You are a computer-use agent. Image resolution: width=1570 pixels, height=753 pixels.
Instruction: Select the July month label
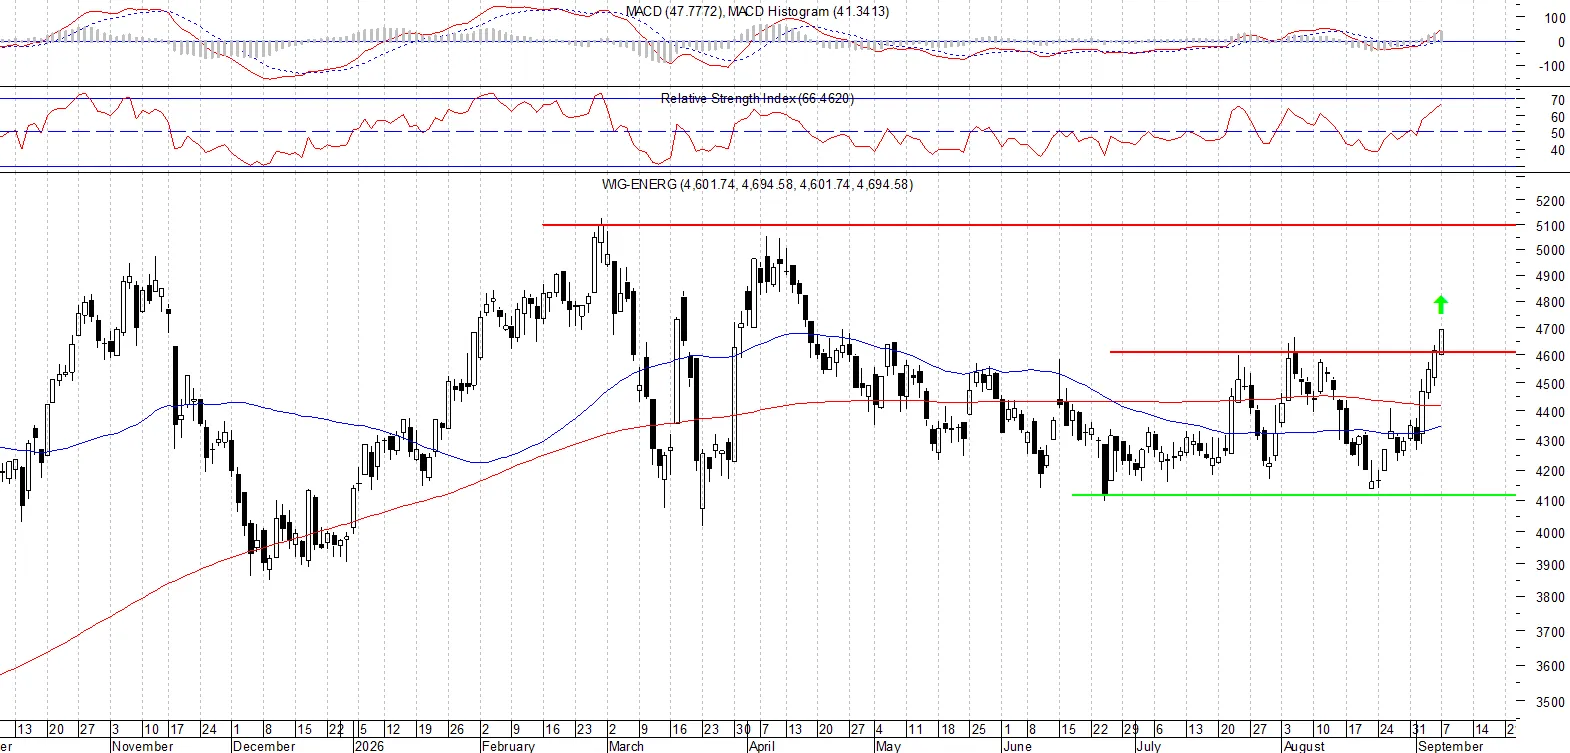point(1149,746)
